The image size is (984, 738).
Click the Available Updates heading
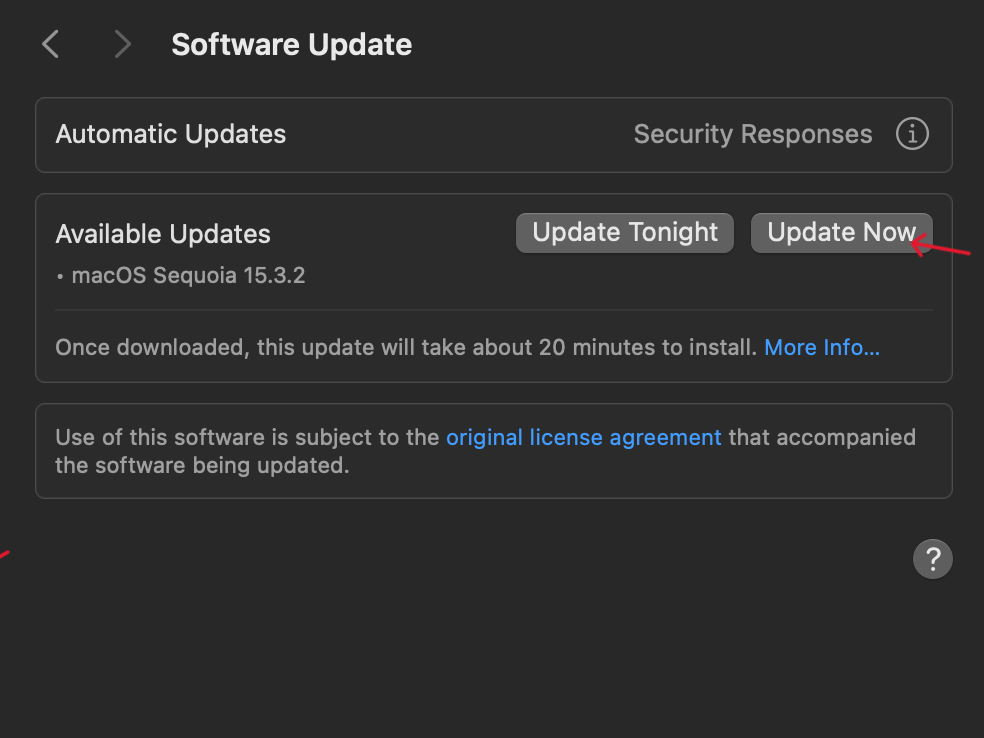(x=163, y=234)
